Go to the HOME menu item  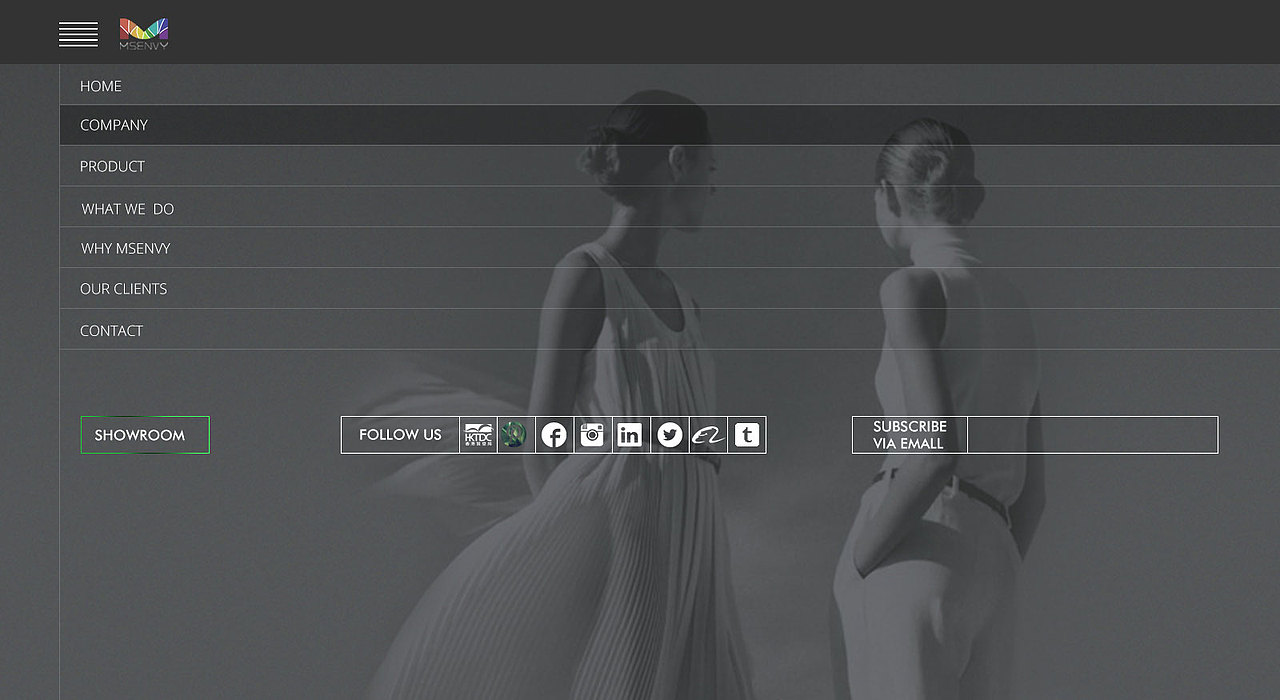pyautogui.click(x=670, y=85)
